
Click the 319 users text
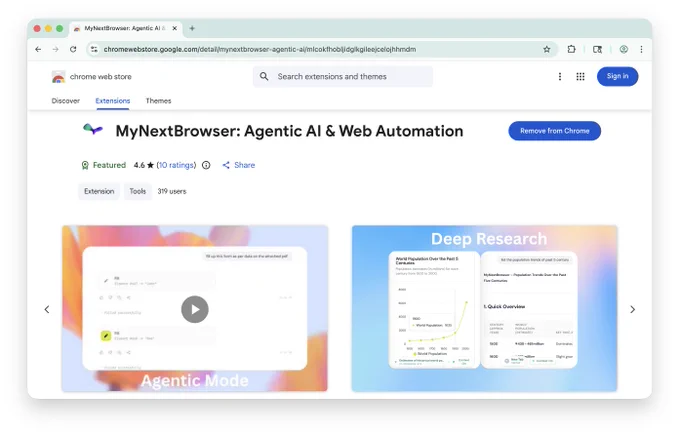(x=172, y=191)
